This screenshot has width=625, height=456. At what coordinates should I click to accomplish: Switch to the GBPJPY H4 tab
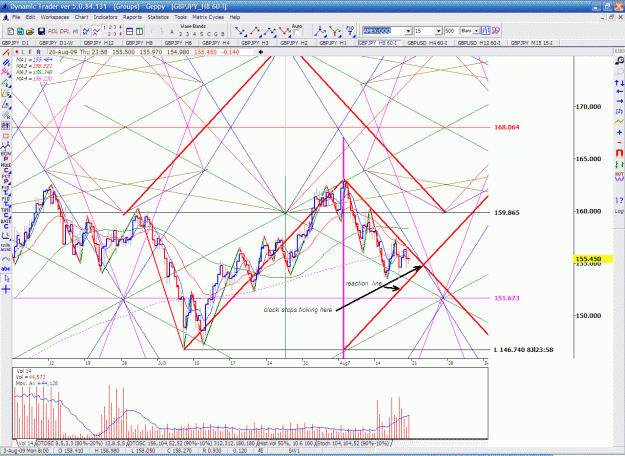pyautogui.click(x=218, y=43)
